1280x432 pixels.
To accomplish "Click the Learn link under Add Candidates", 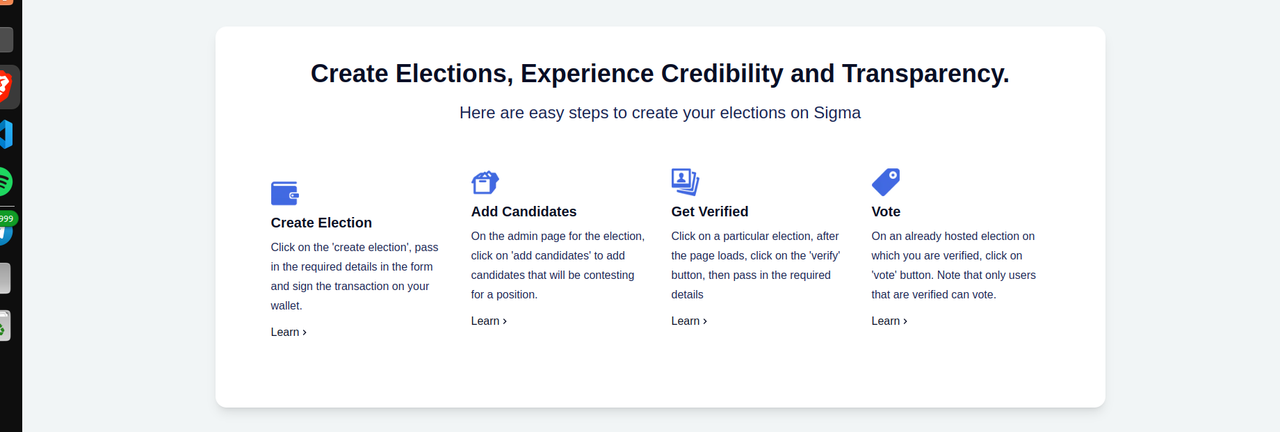I will pyautogui.click(x=489, y=321).
